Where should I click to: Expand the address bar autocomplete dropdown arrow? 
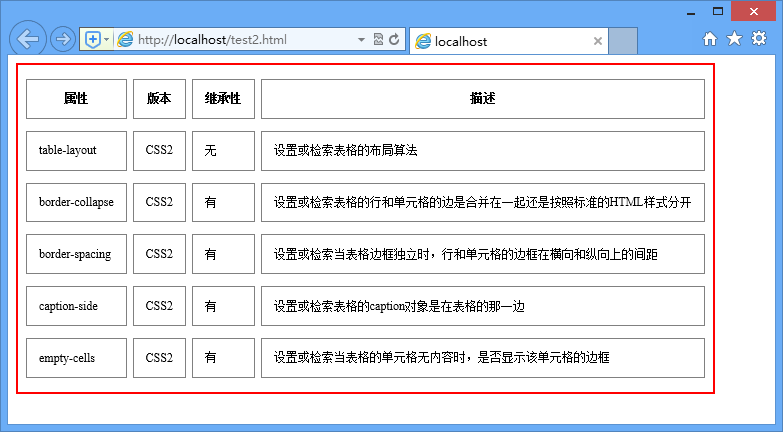click(361, 41)
